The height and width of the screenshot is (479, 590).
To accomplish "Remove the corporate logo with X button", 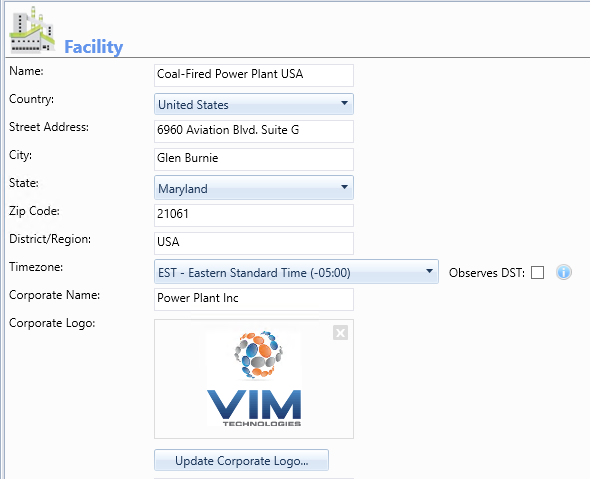I will click(x=340, y=333).
